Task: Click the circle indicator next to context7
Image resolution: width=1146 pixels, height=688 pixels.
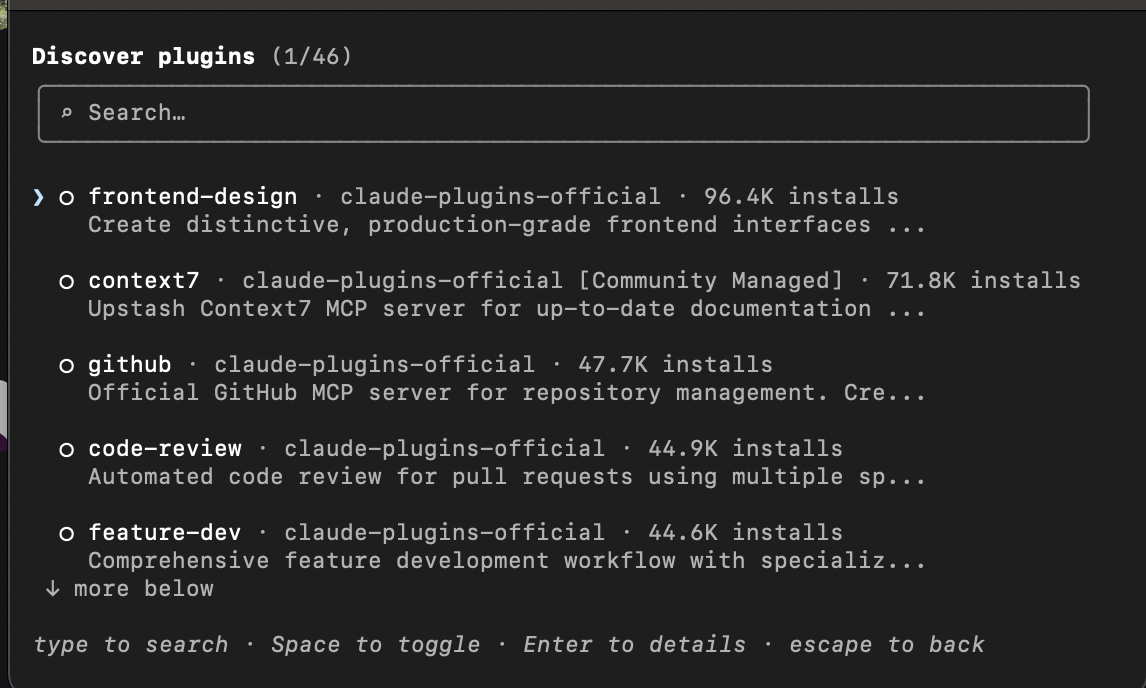Action: 65,280
